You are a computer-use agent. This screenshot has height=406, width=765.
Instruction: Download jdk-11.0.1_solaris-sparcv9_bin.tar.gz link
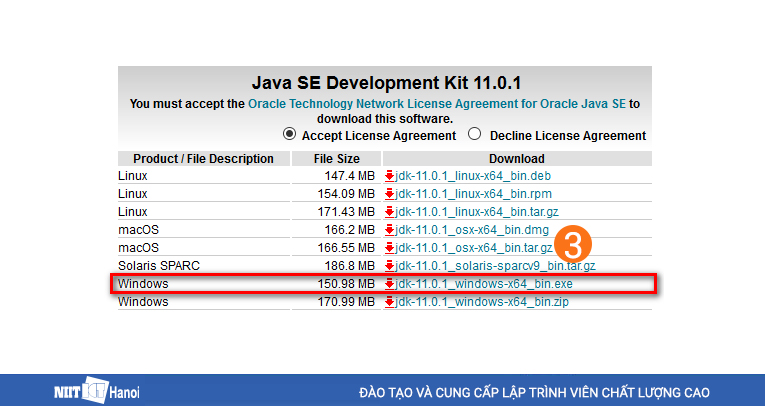(495, 266)
